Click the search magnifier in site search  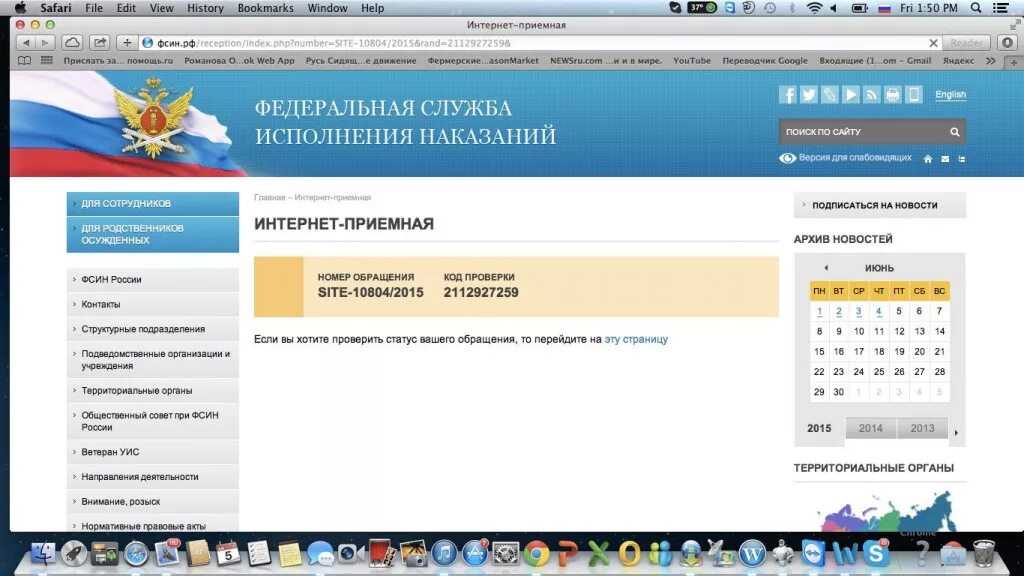954,132
